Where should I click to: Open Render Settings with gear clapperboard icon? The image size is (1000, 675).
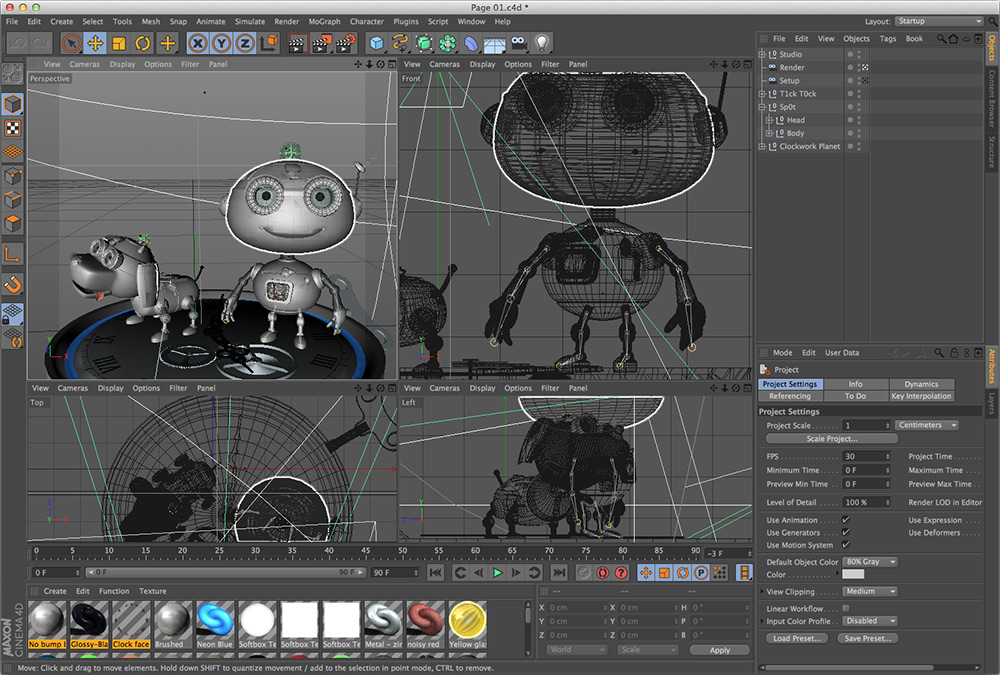coord(345,43)
